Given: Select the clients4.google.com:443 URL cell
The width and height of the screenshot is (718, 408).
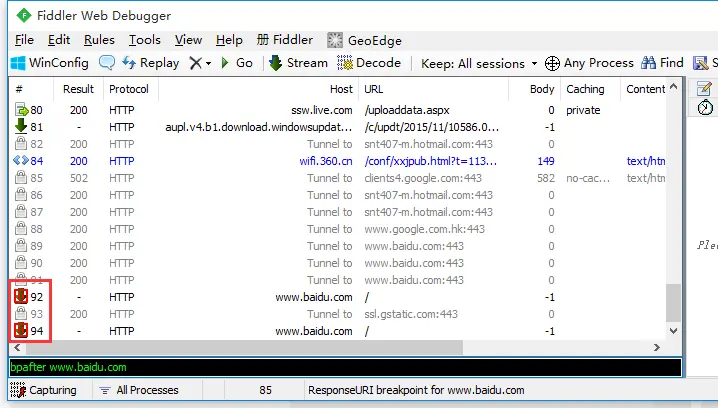Looking at the screenshot, I should tap(423, 178).
